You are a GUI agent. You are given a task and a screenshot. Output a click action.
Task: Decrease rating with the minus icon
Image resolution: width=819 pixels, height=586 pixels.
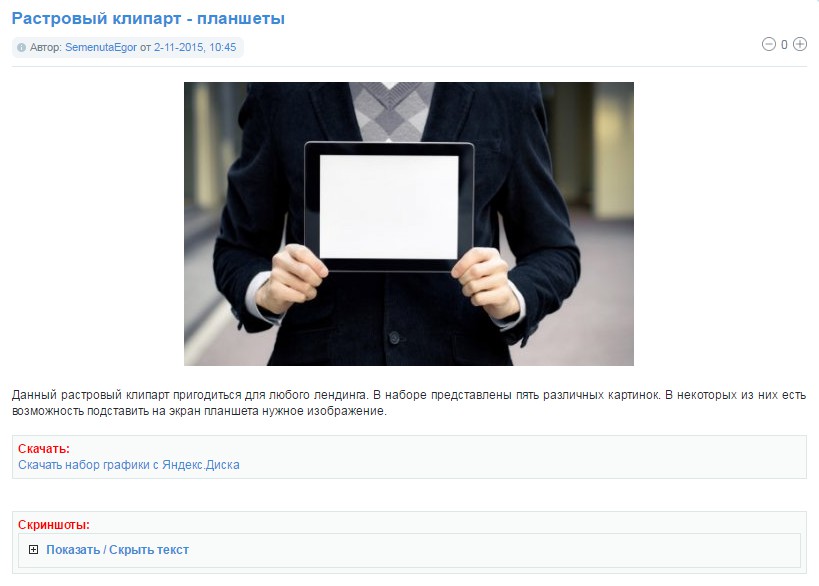click(768, 44)
